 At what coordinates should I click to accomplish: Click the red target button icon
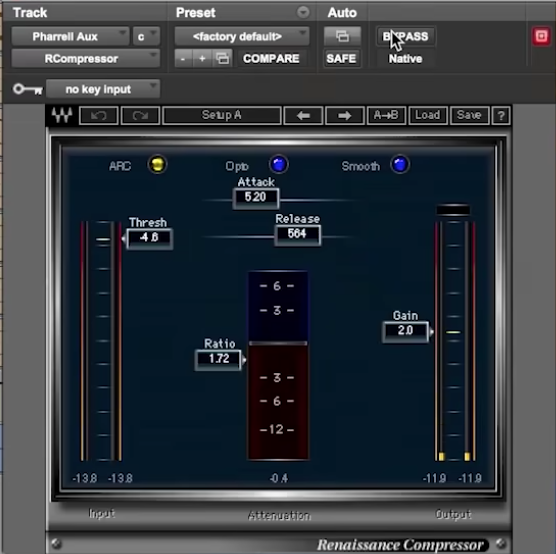[x=541, y=36]
